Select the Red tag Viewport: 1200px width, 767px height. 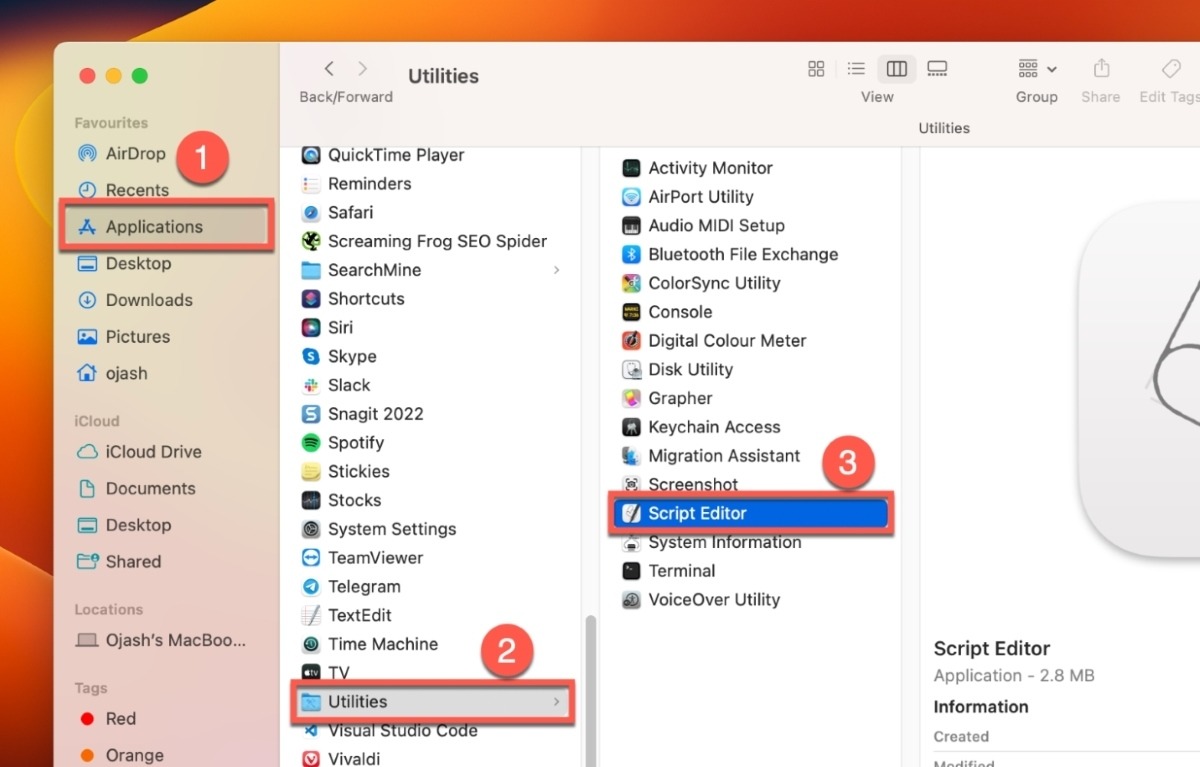120,718
